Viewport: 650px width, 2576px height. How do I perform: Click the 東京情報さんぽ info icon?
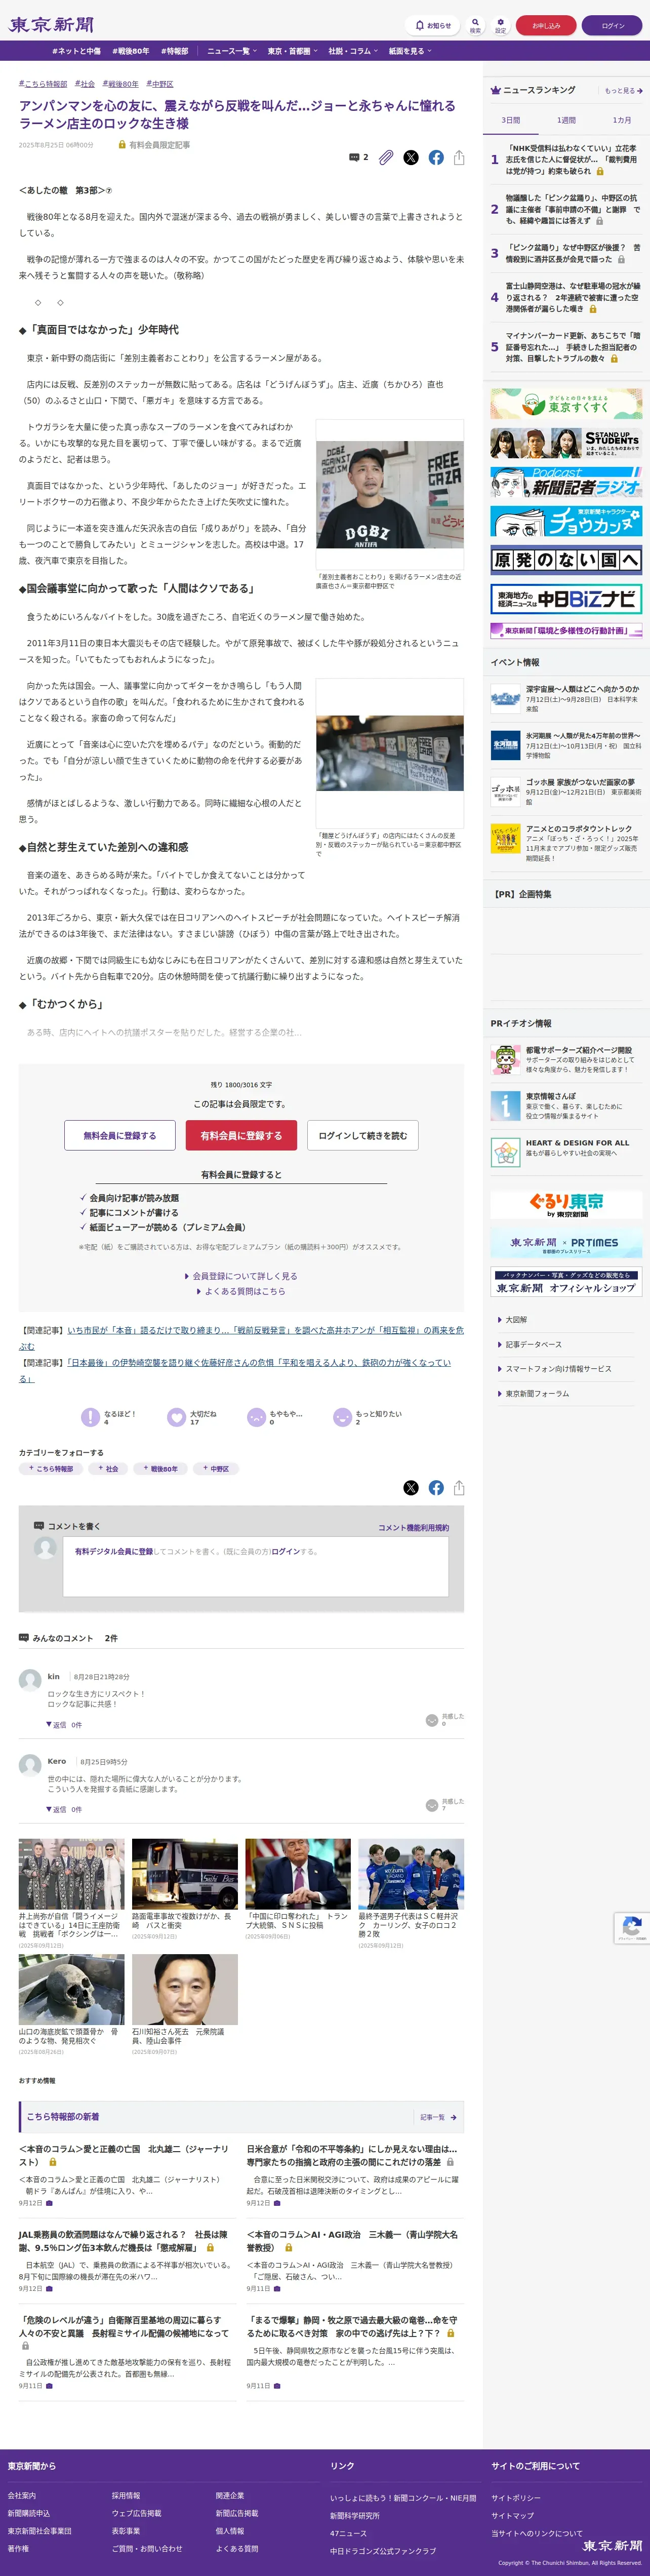click(505, 1105)
